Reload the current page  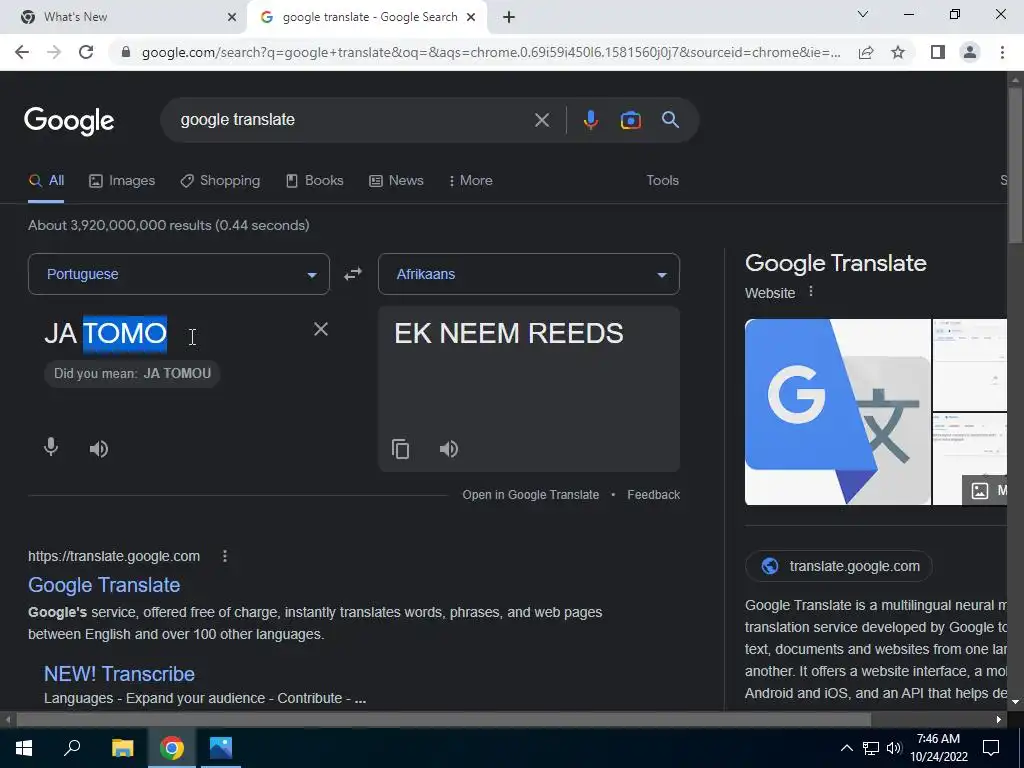tap(86, 52)
